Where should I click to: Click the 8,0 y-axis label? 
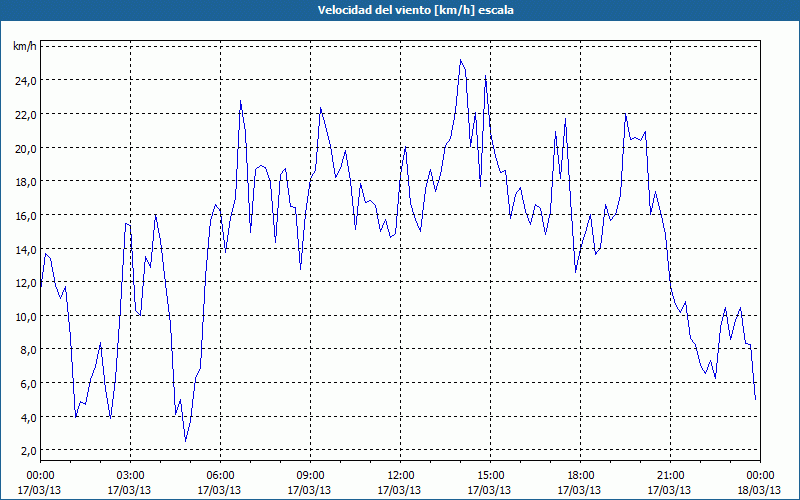click(29, 349)
